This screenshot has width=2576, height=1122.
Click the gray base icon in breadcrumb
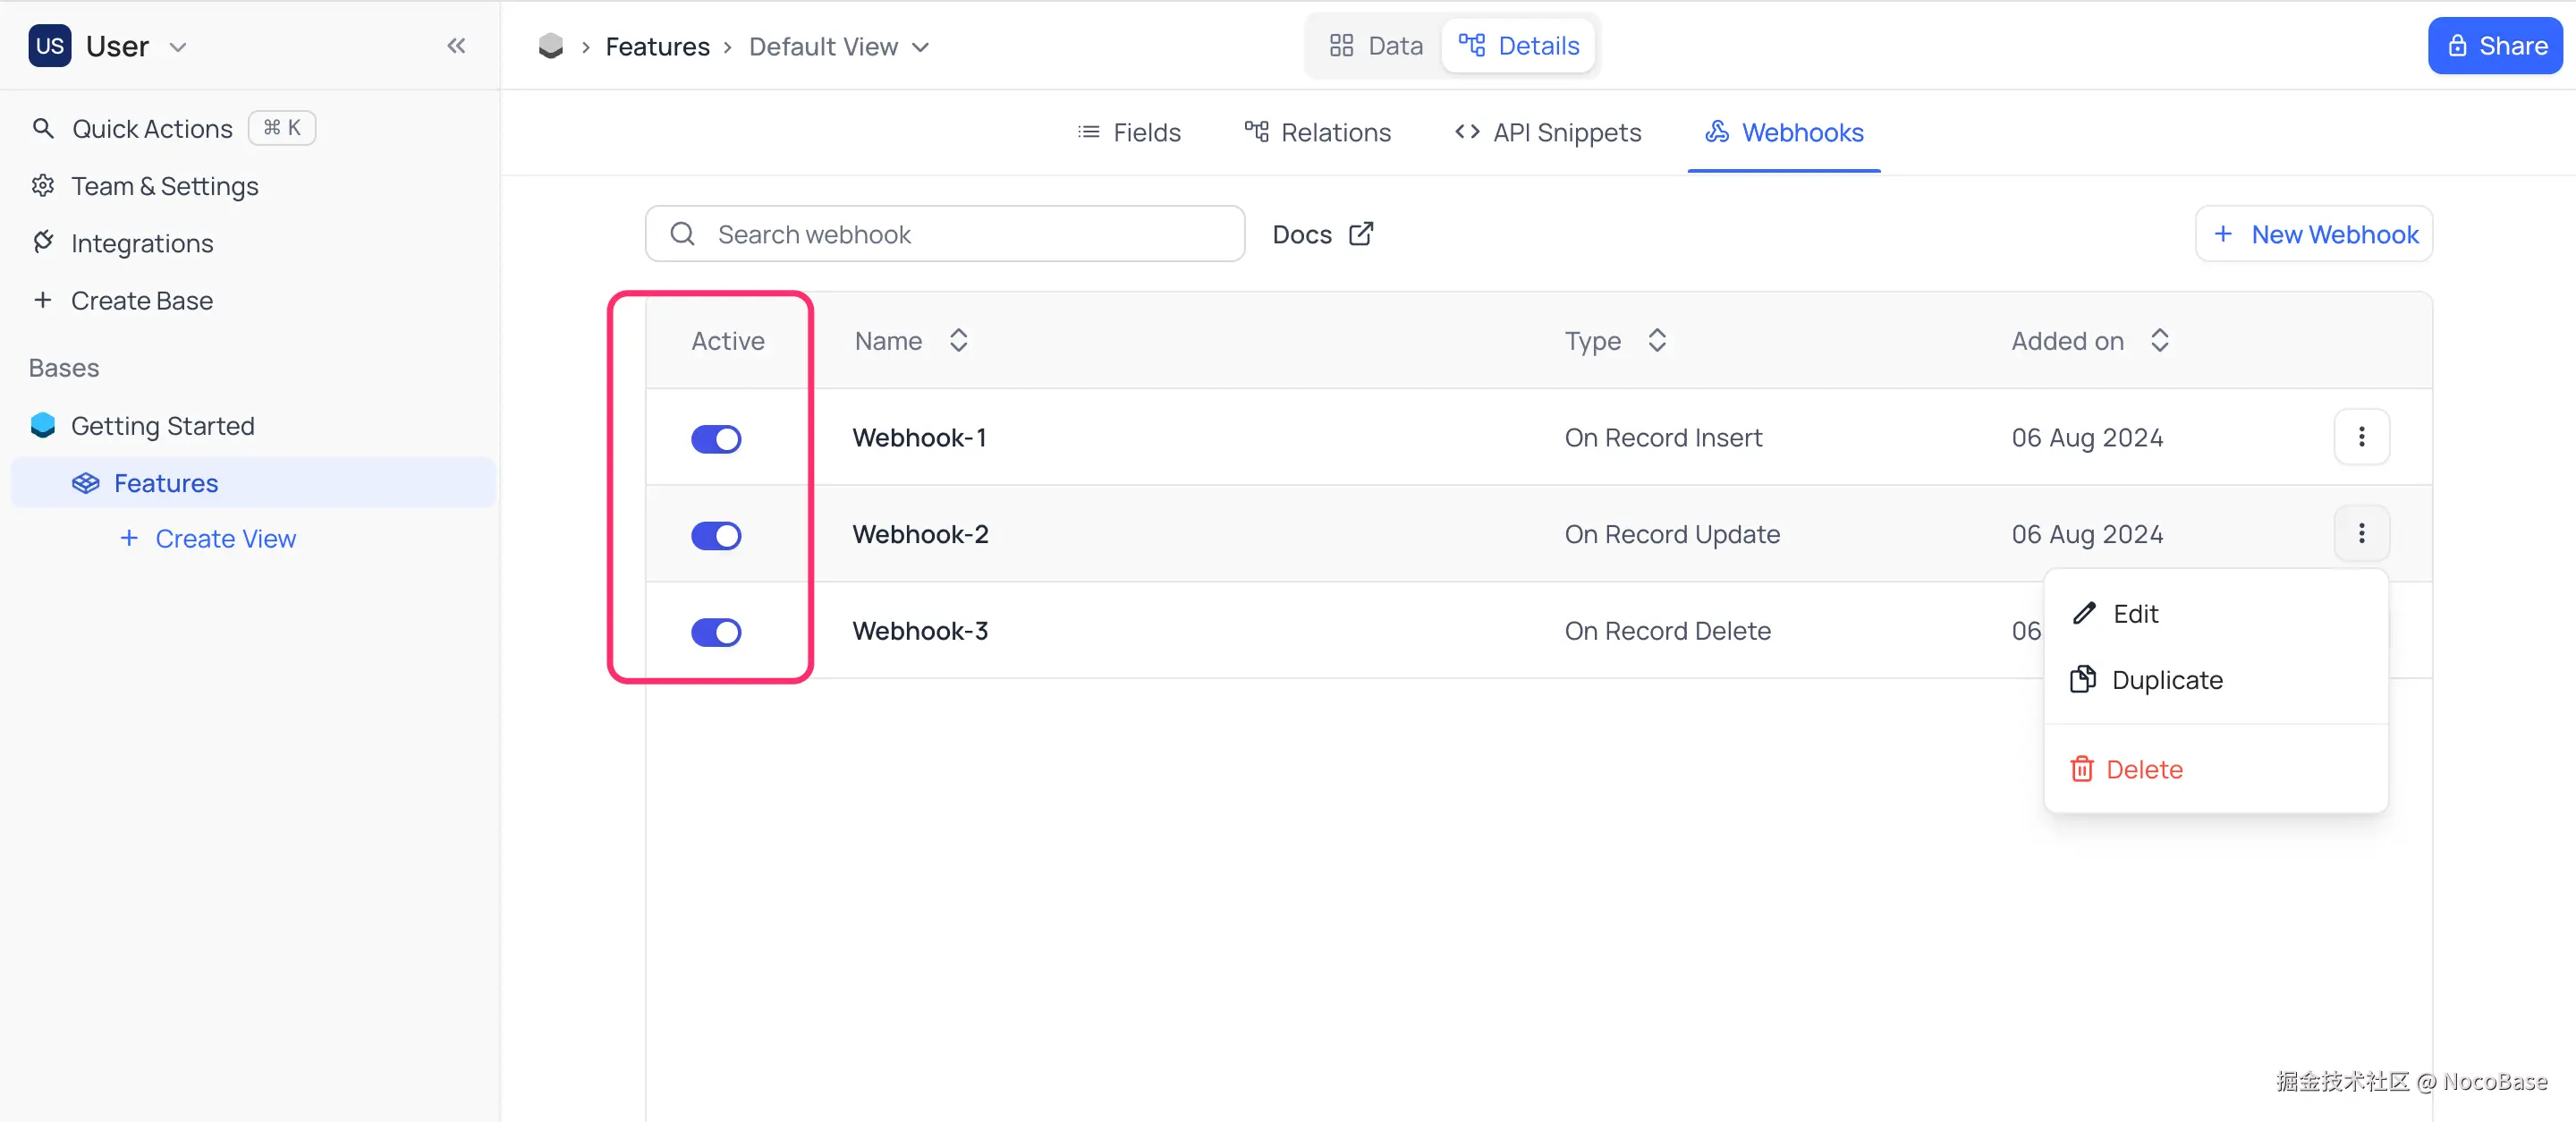pyautogui.click(x=551, y=46)
